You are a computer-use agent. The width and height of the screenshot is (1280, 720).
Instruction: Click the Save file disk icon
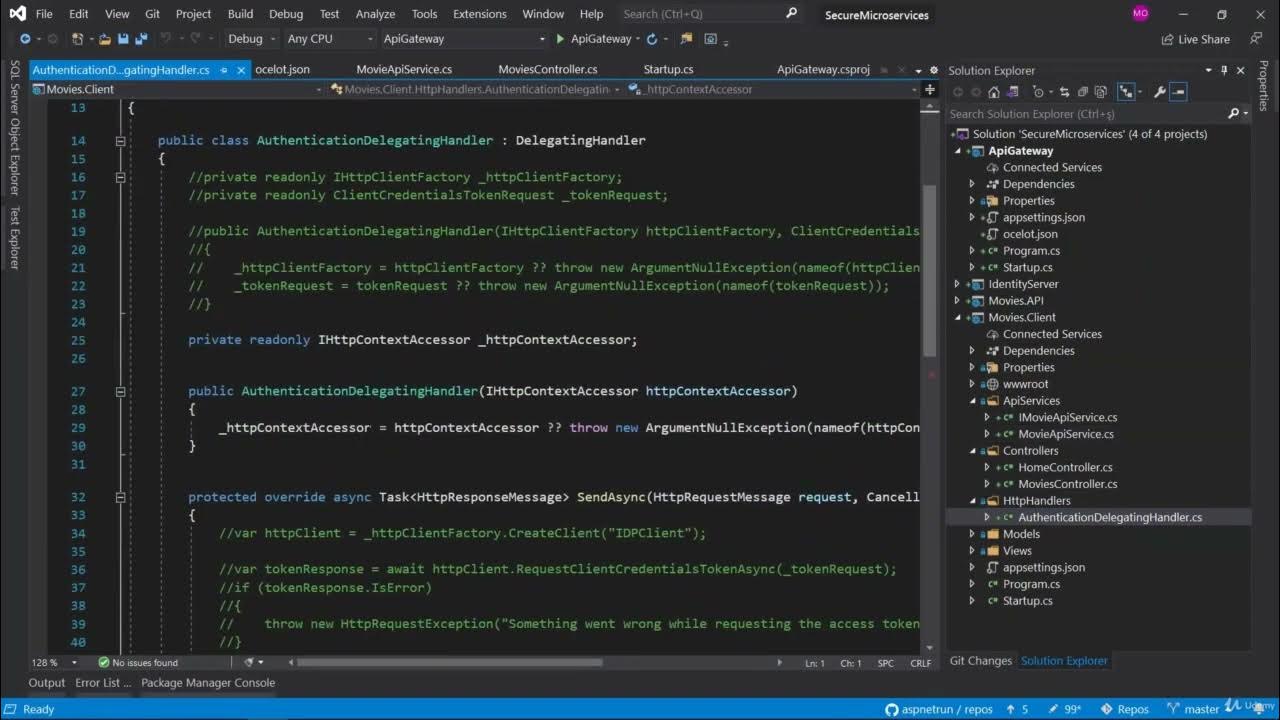(x=123, y=39)
